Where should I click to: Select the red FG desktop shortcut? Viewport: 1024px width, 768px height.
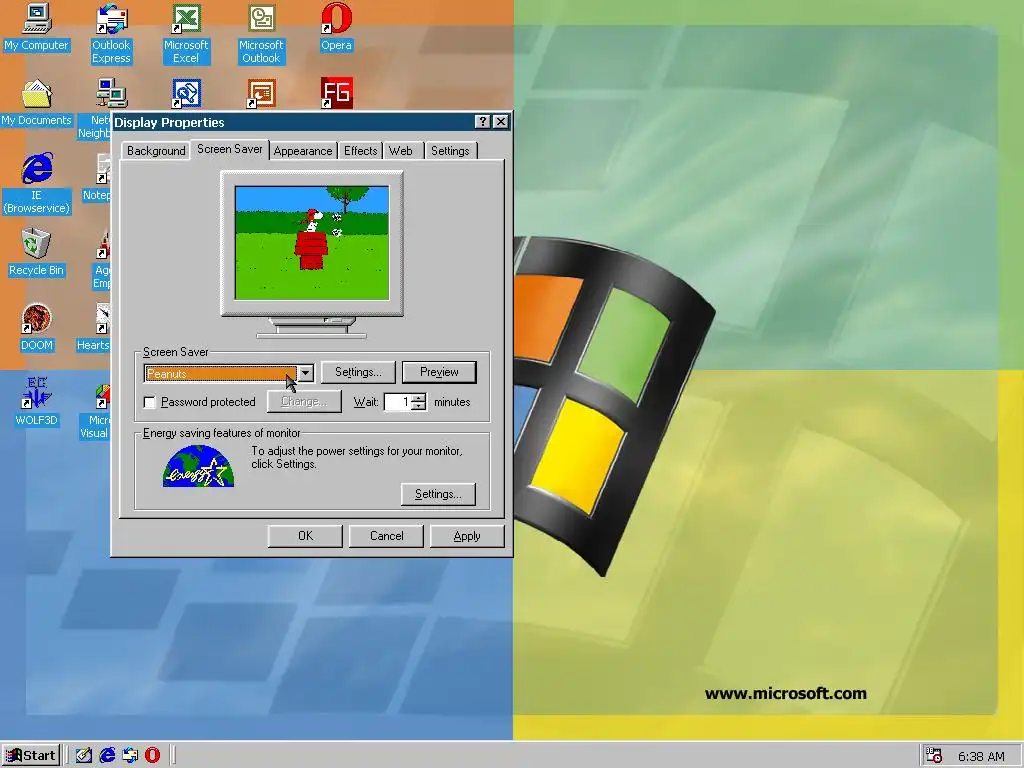pos(336,94)
